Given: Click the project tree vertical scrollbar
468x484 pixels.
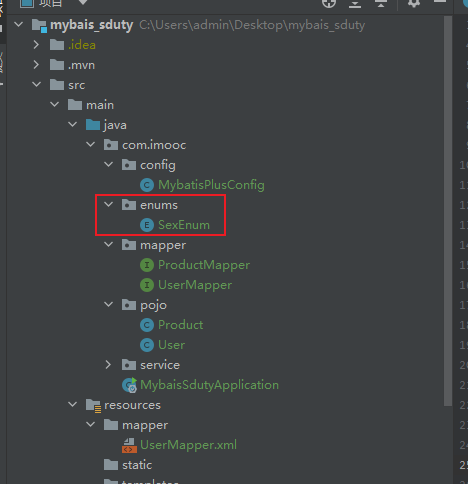Looking at the screenshot, I should click(448, 211).
